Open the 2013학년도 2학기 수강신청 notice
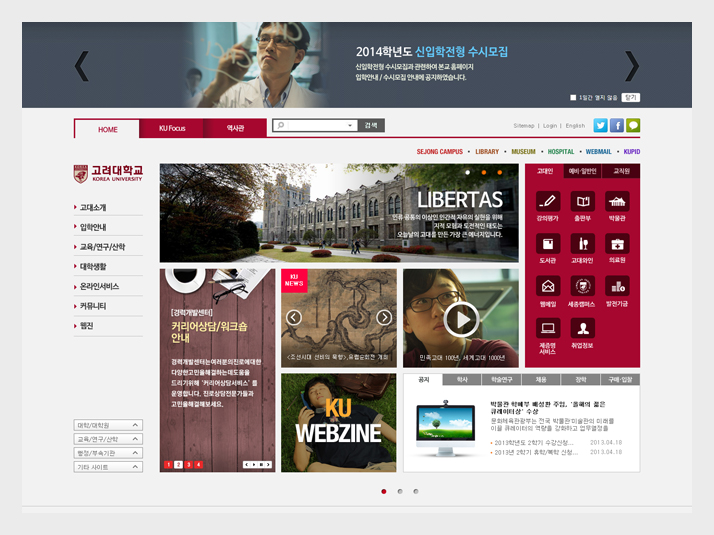714x535 pixels. pyautogui.click(x=534, y=443)
